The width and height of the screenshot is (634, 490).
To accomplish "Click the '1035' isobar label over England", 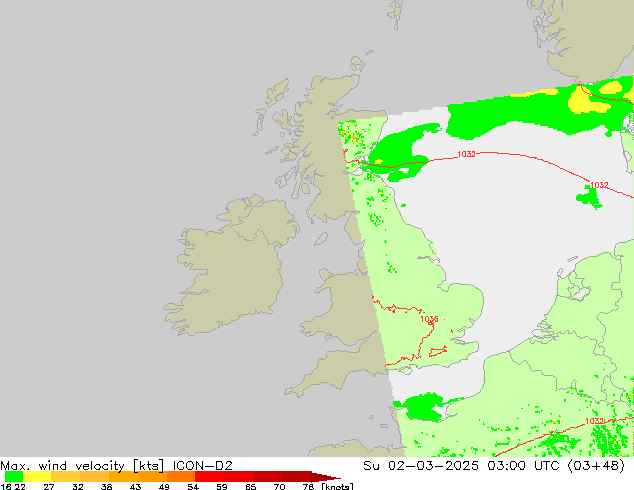I will (429, 319).
